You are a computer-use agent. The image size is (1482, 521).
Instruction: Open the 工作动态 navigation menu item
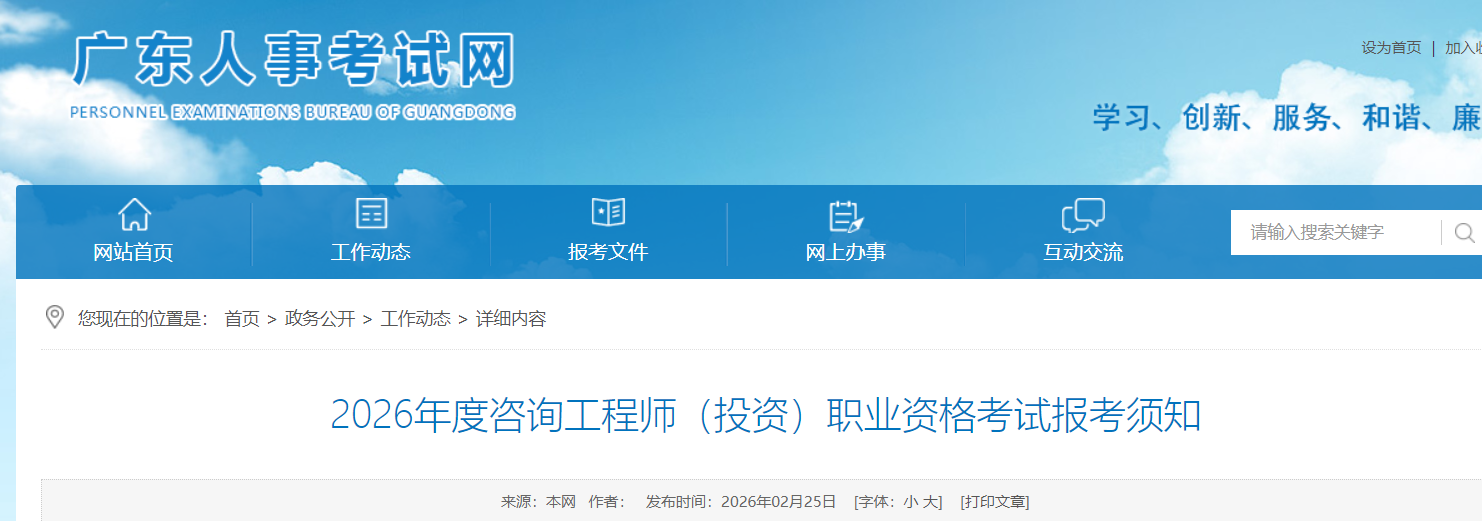click(x=371, y=252)
